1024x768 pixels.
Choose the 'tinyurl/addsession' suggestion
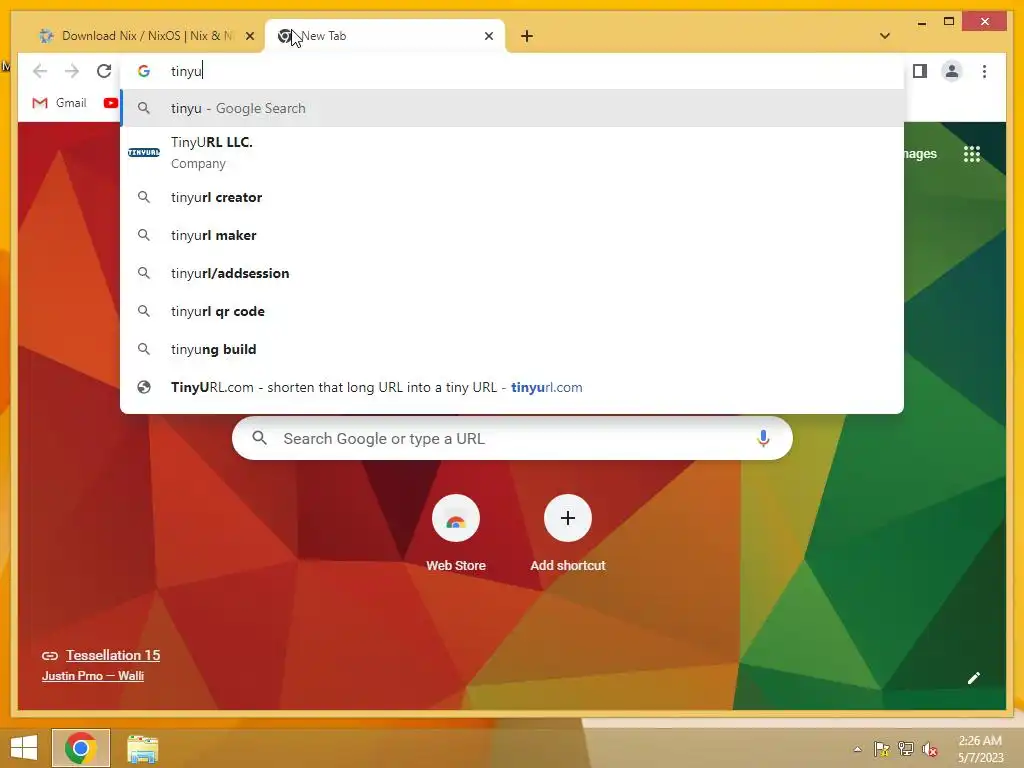[512, 273]
